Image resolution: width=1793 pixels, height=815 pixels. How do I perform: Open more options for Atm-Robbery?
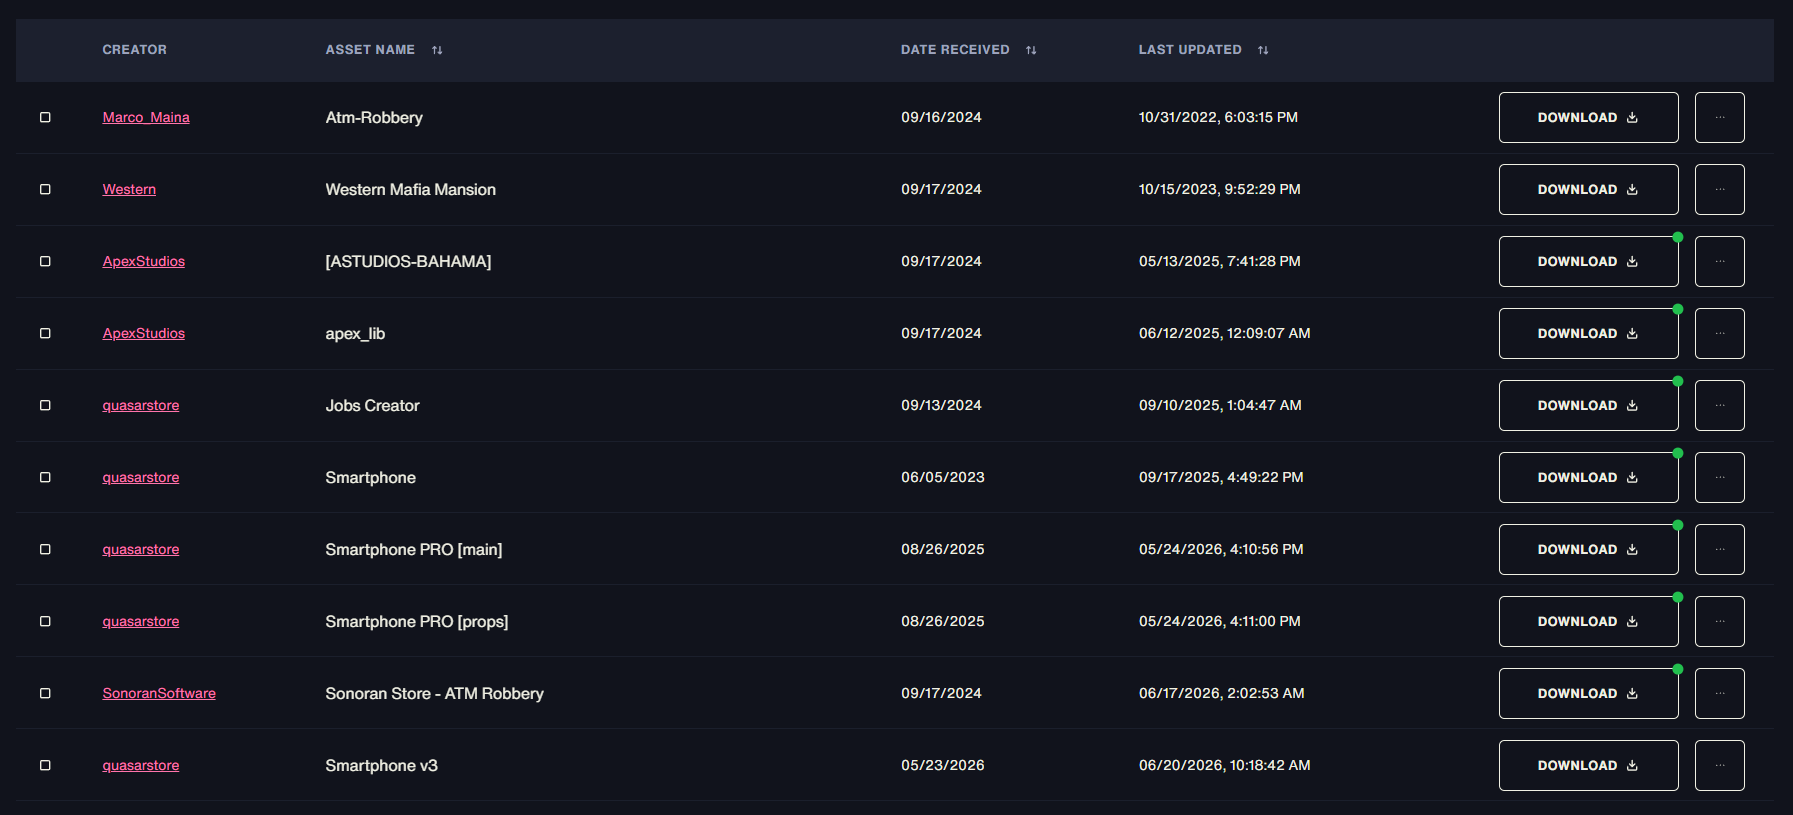(x=1719, y=117)
